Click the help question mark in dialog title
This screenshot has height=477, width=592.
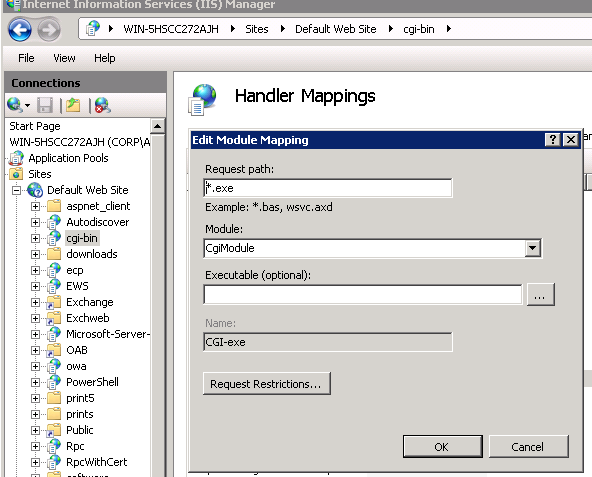coord(553,140)
